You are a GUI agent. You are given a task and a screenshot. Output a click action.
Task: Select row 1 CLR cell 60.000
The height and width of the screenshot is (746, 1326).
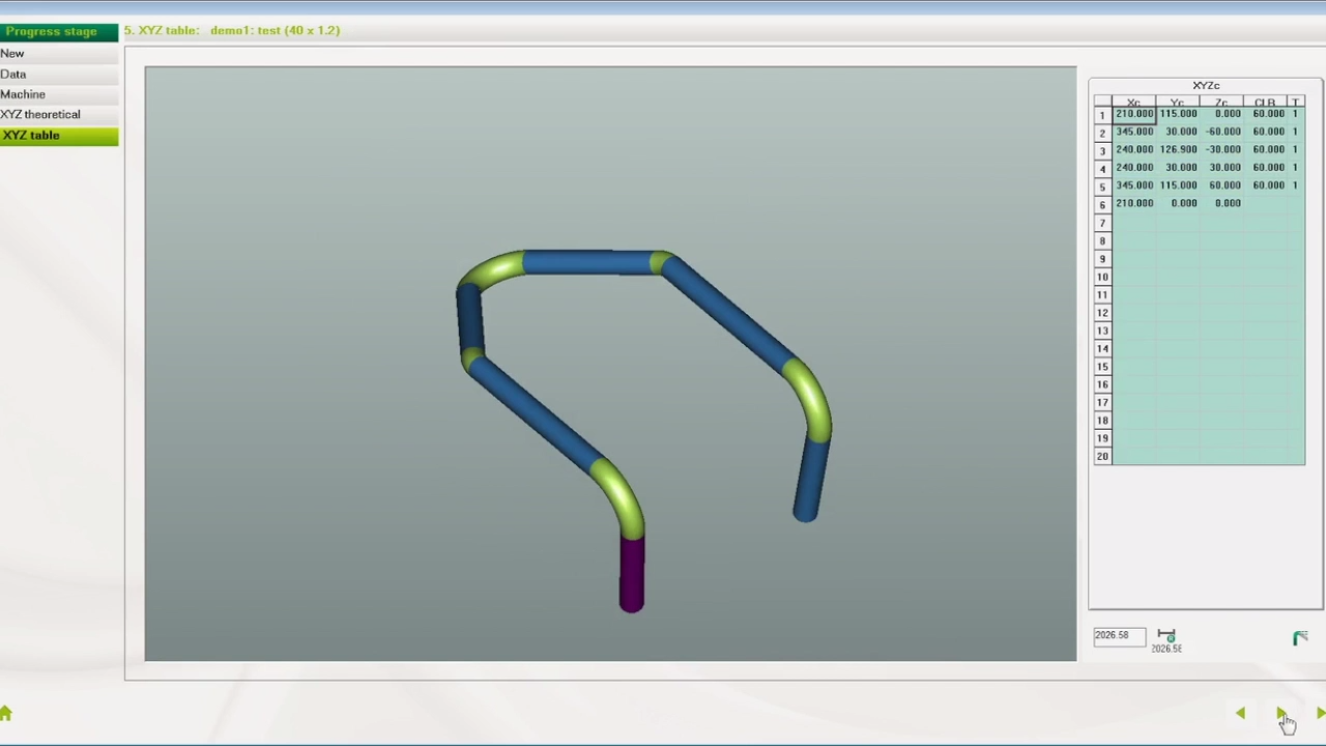coord(1265,114)
